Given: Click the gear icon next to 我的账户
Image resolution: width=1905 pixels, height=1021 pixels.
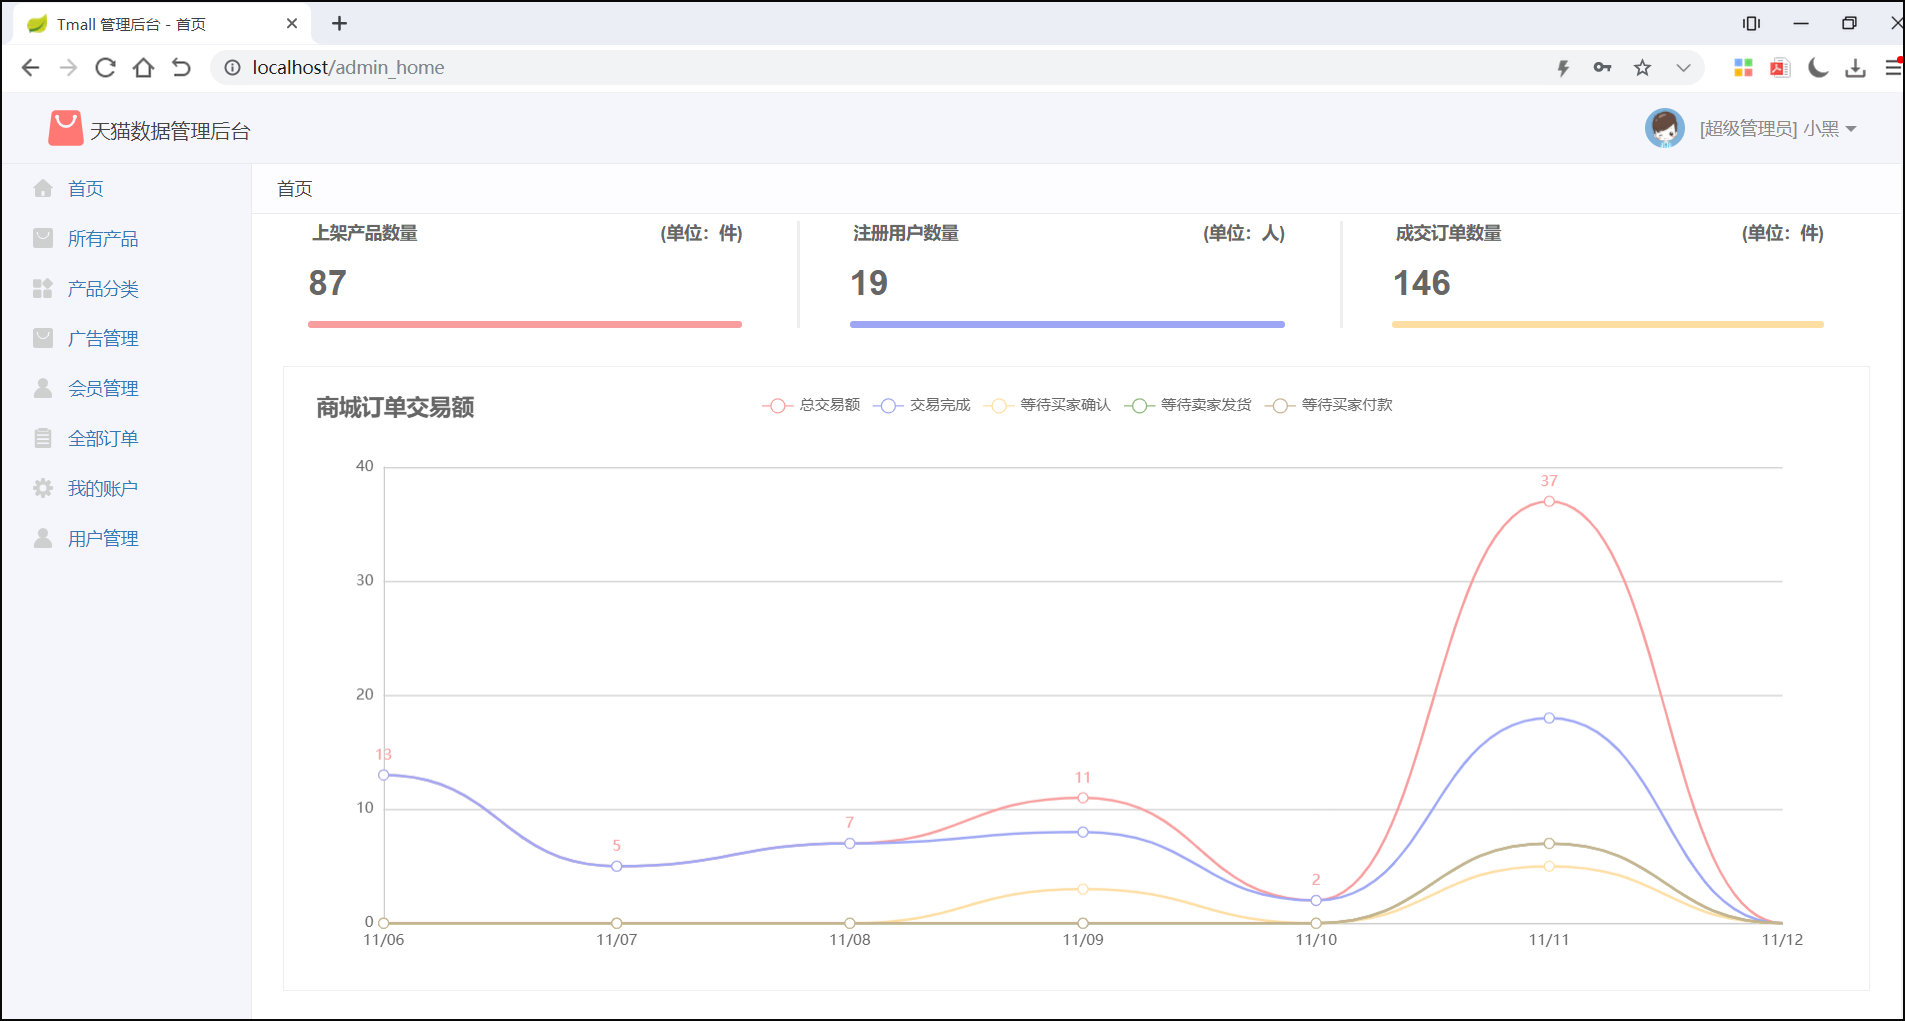Looking at the screenshot, I should coord(43,488).
